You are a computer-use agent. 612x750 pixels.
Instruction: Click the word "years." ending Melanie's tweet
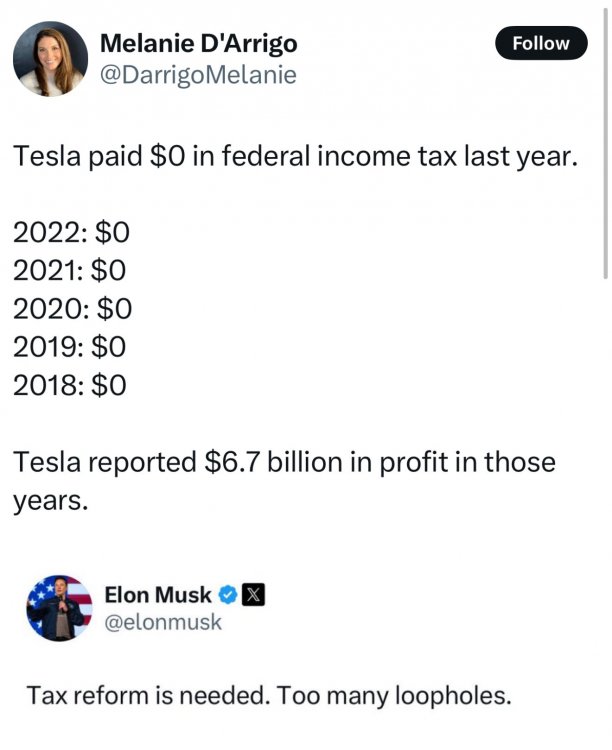pyautogui.click(x=50, y=500)
